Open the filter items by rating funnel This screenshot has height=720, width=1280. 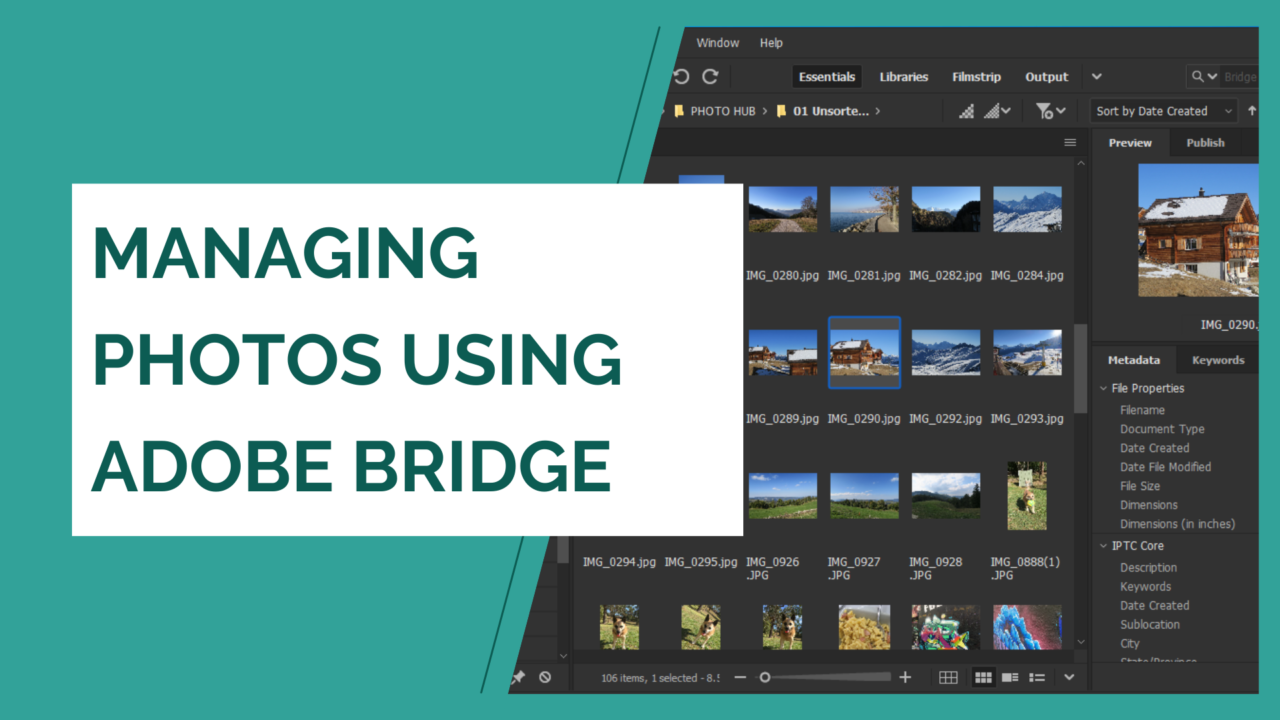[x=1049, y=111]
